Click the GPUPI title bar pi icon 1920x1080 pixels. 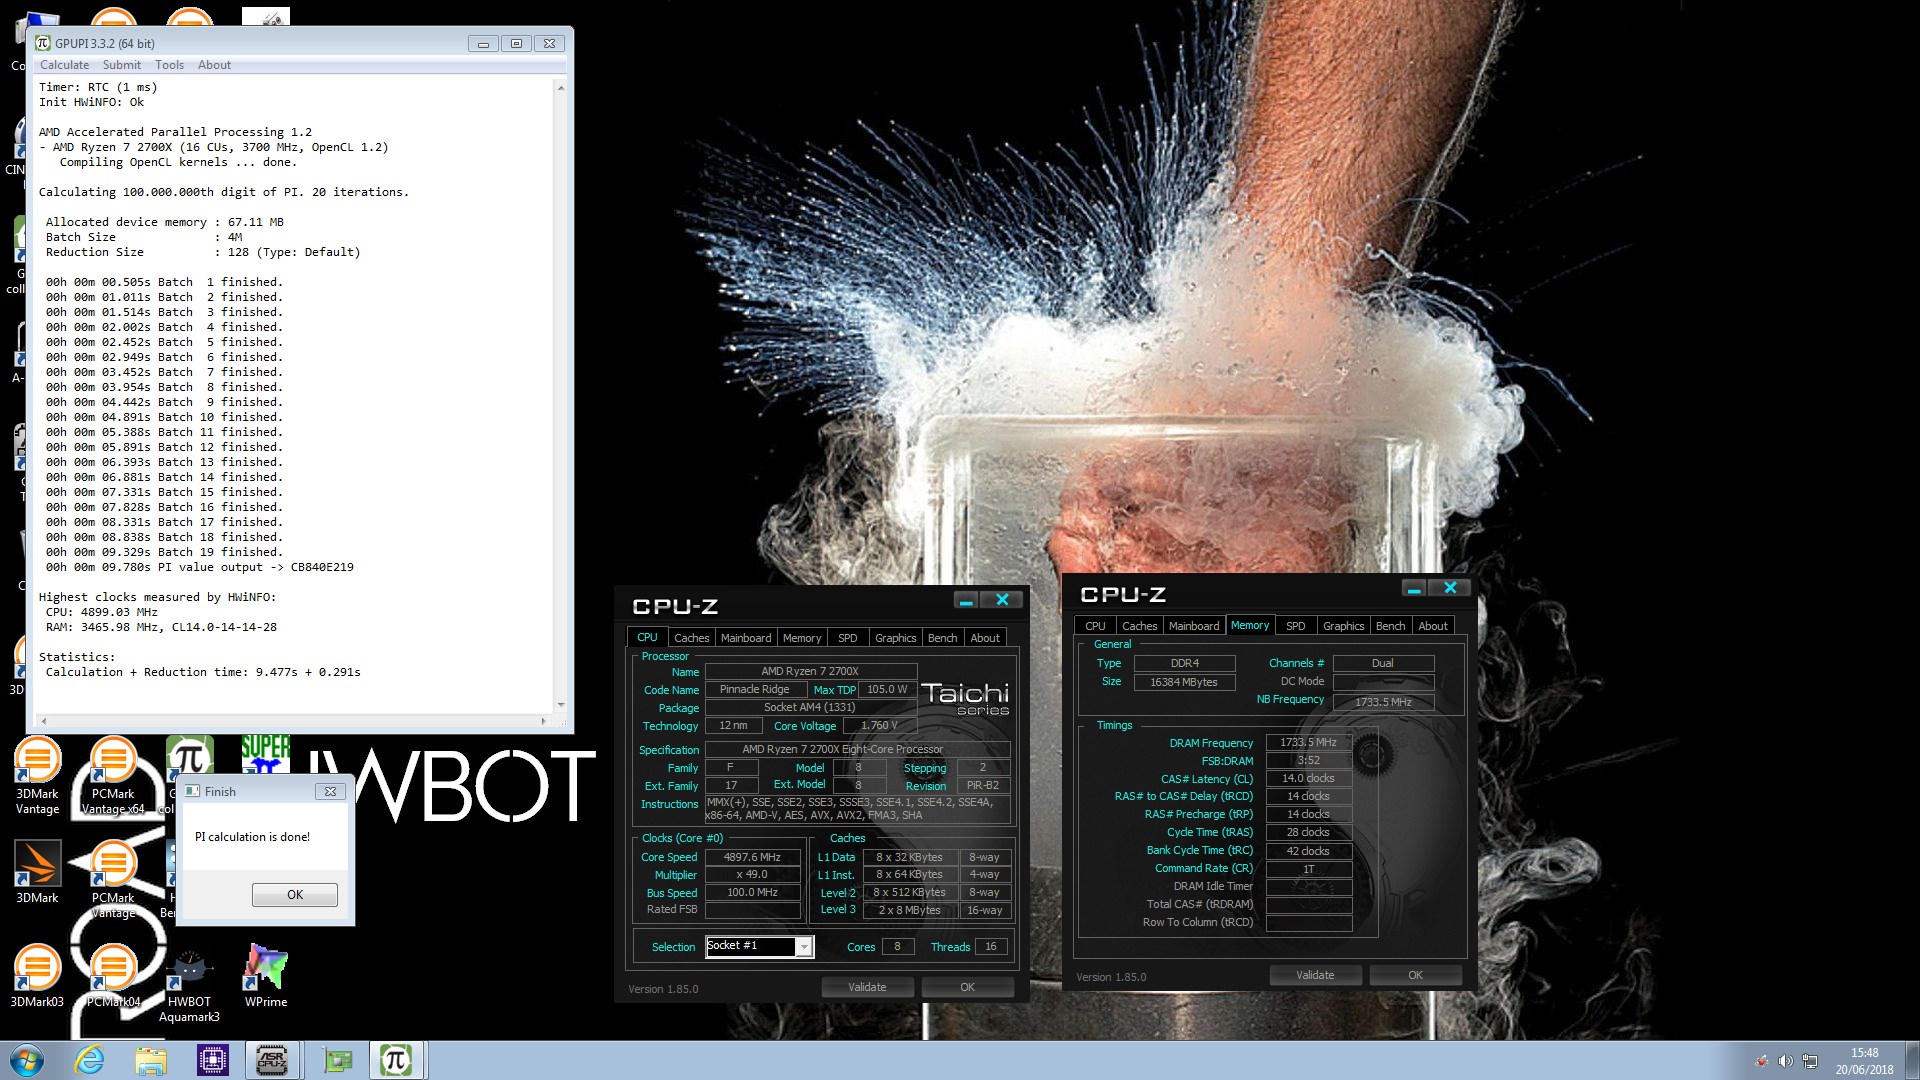[43, 43]
